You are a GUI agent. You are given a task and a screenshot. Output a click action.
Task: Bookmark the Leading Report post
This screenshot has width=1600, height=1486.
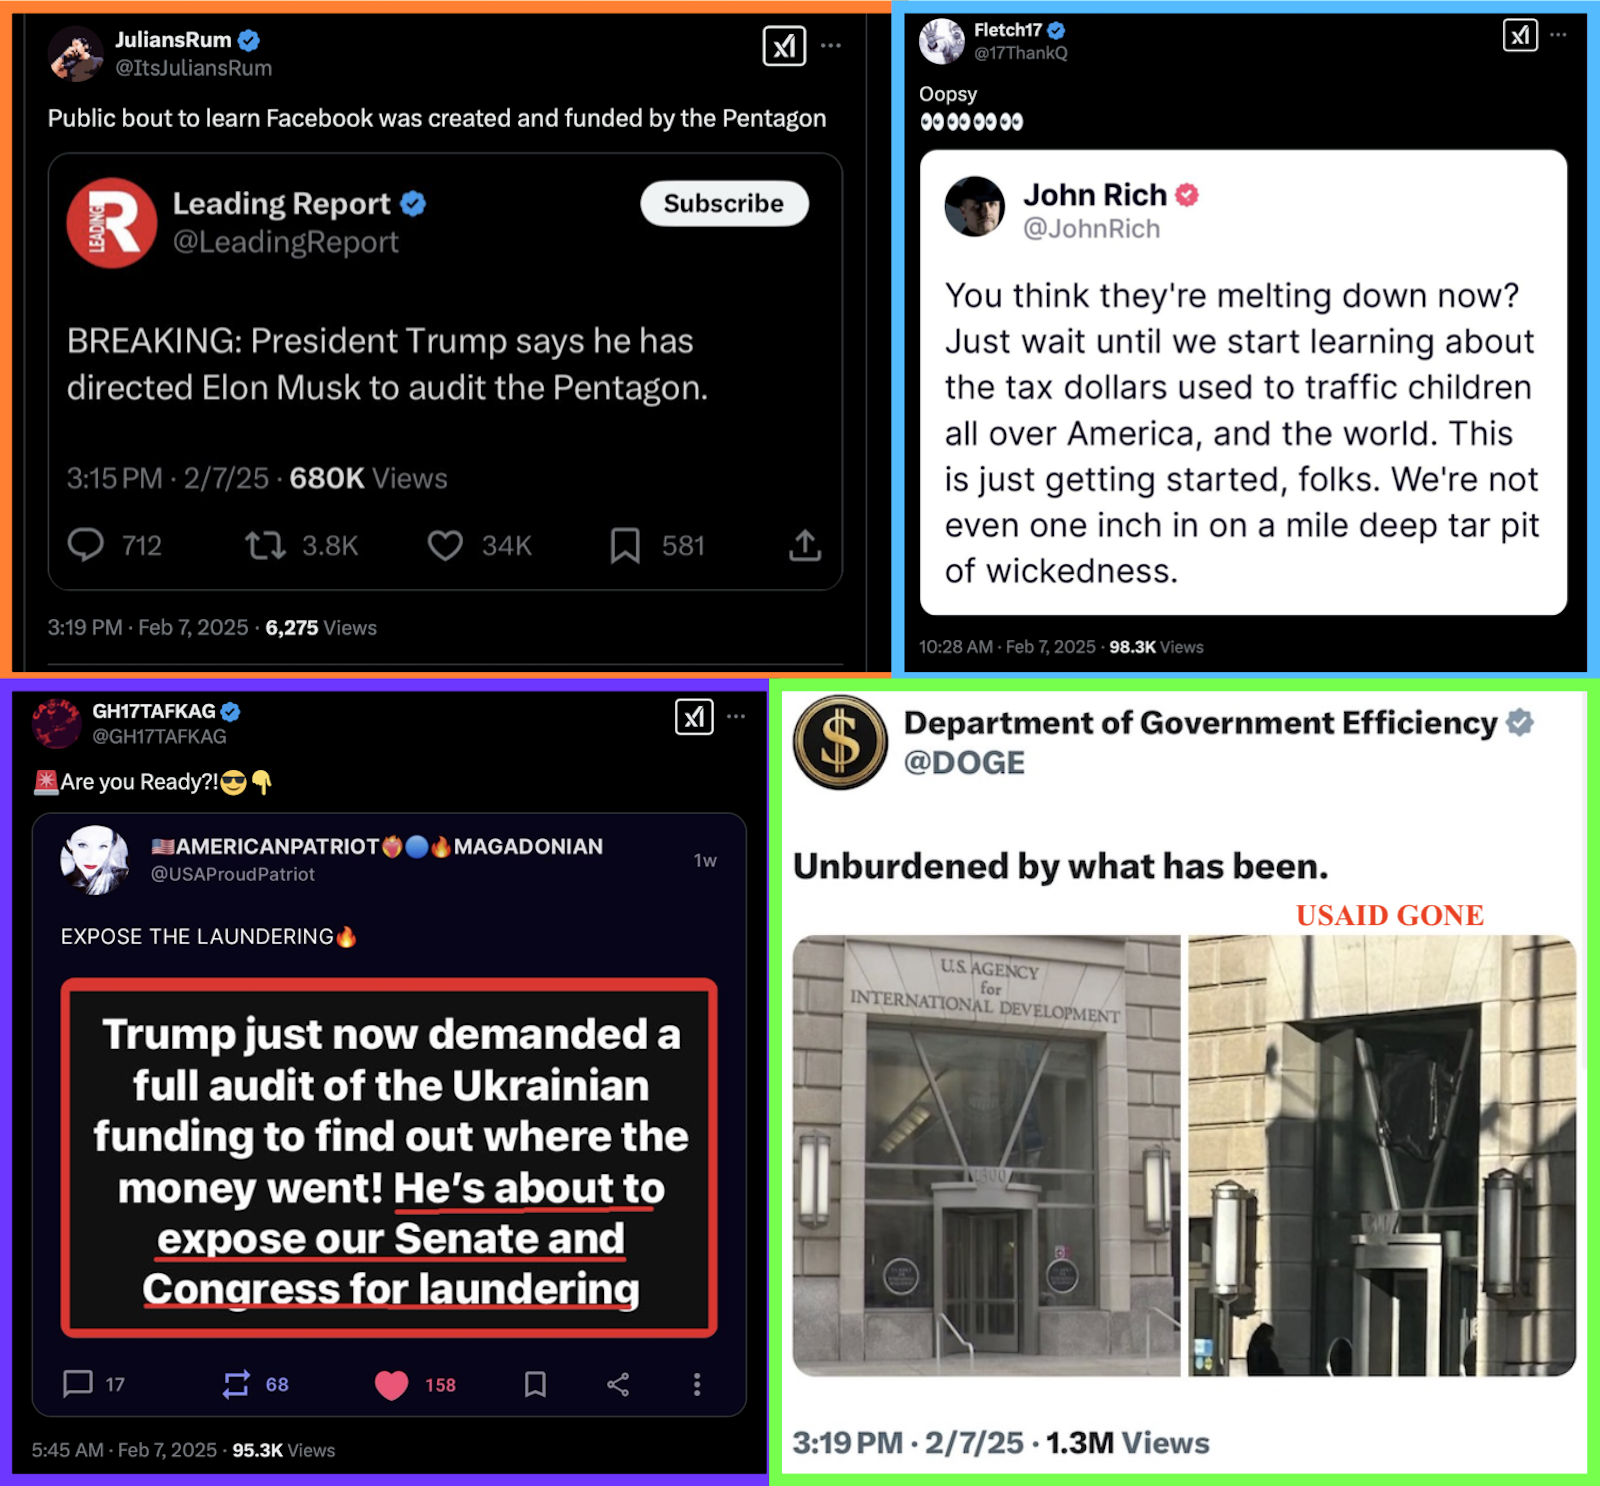point(625,545)
